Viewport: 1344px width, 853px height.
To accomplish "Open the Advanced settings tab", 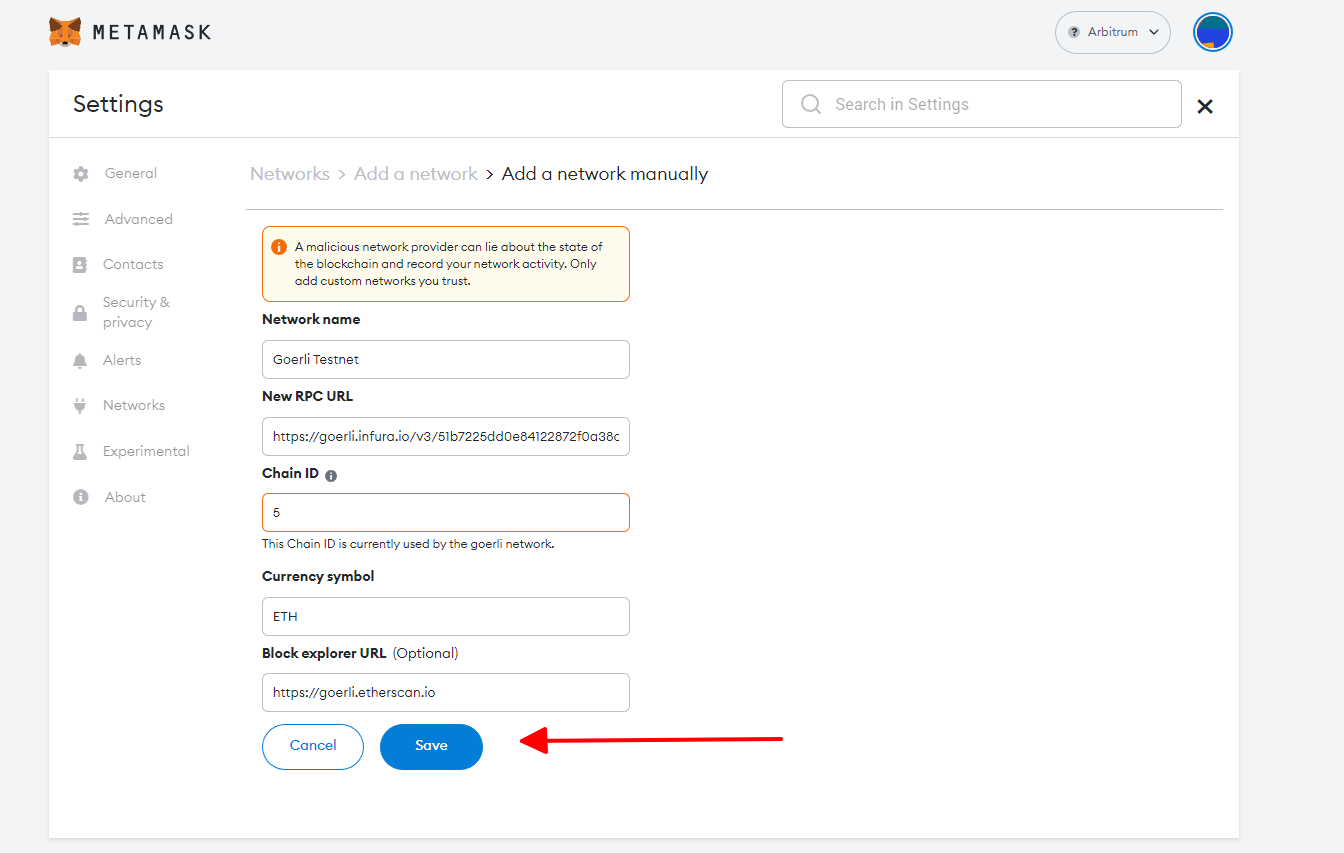I will pos(138,219).
